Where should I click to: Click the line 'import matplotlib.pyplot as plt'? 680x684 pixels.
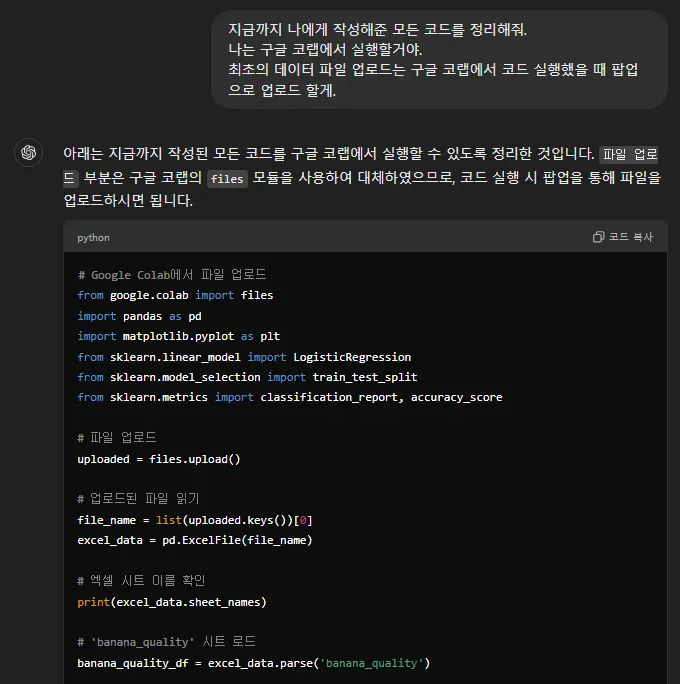click(x=178, y=336)
